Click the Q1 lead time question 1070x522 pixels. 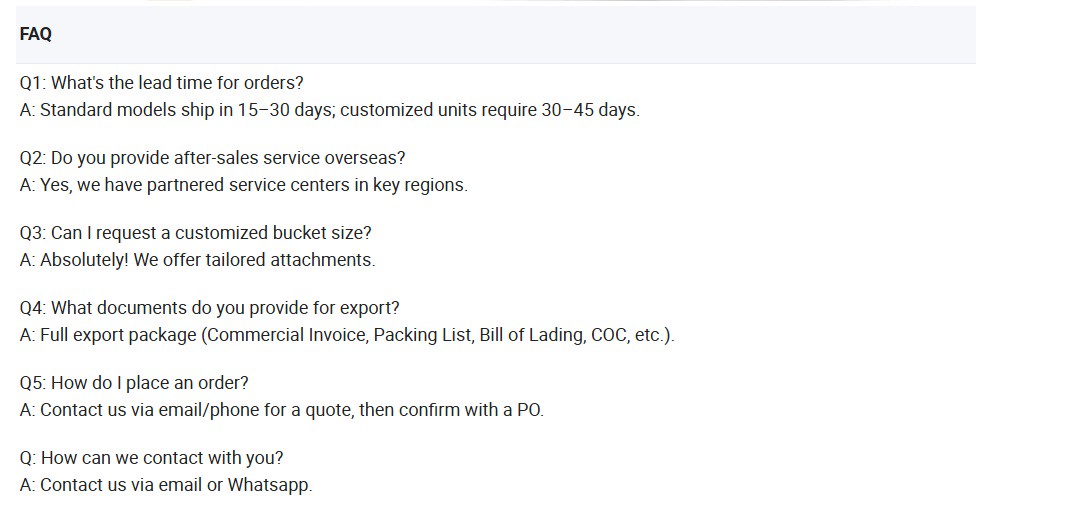[161, 83]
